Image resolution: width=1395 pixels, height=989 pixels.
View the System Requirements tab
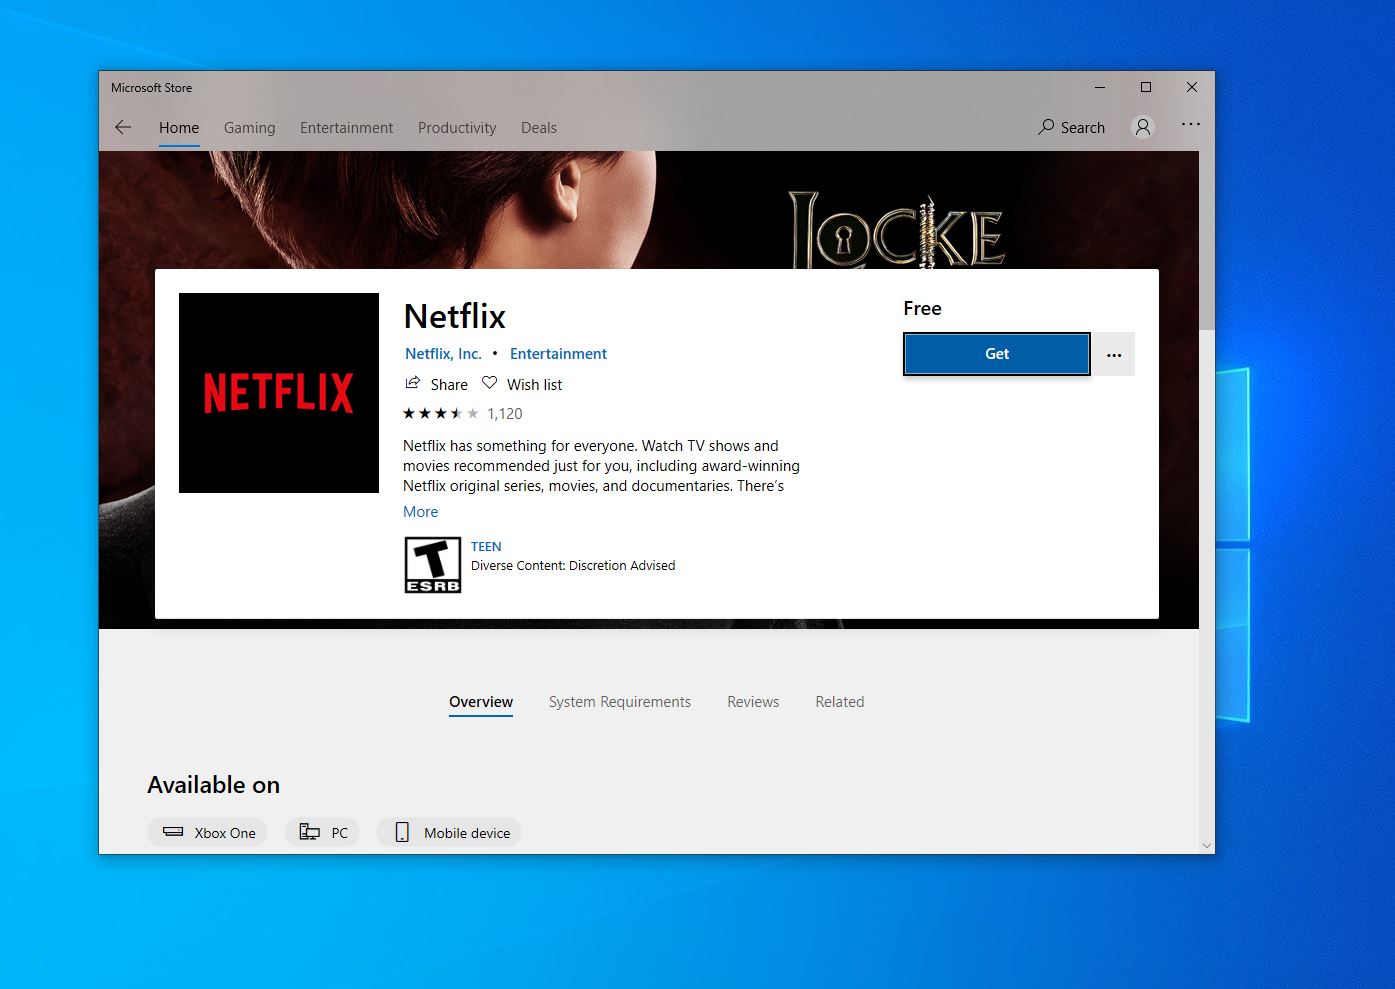(619, 701)
